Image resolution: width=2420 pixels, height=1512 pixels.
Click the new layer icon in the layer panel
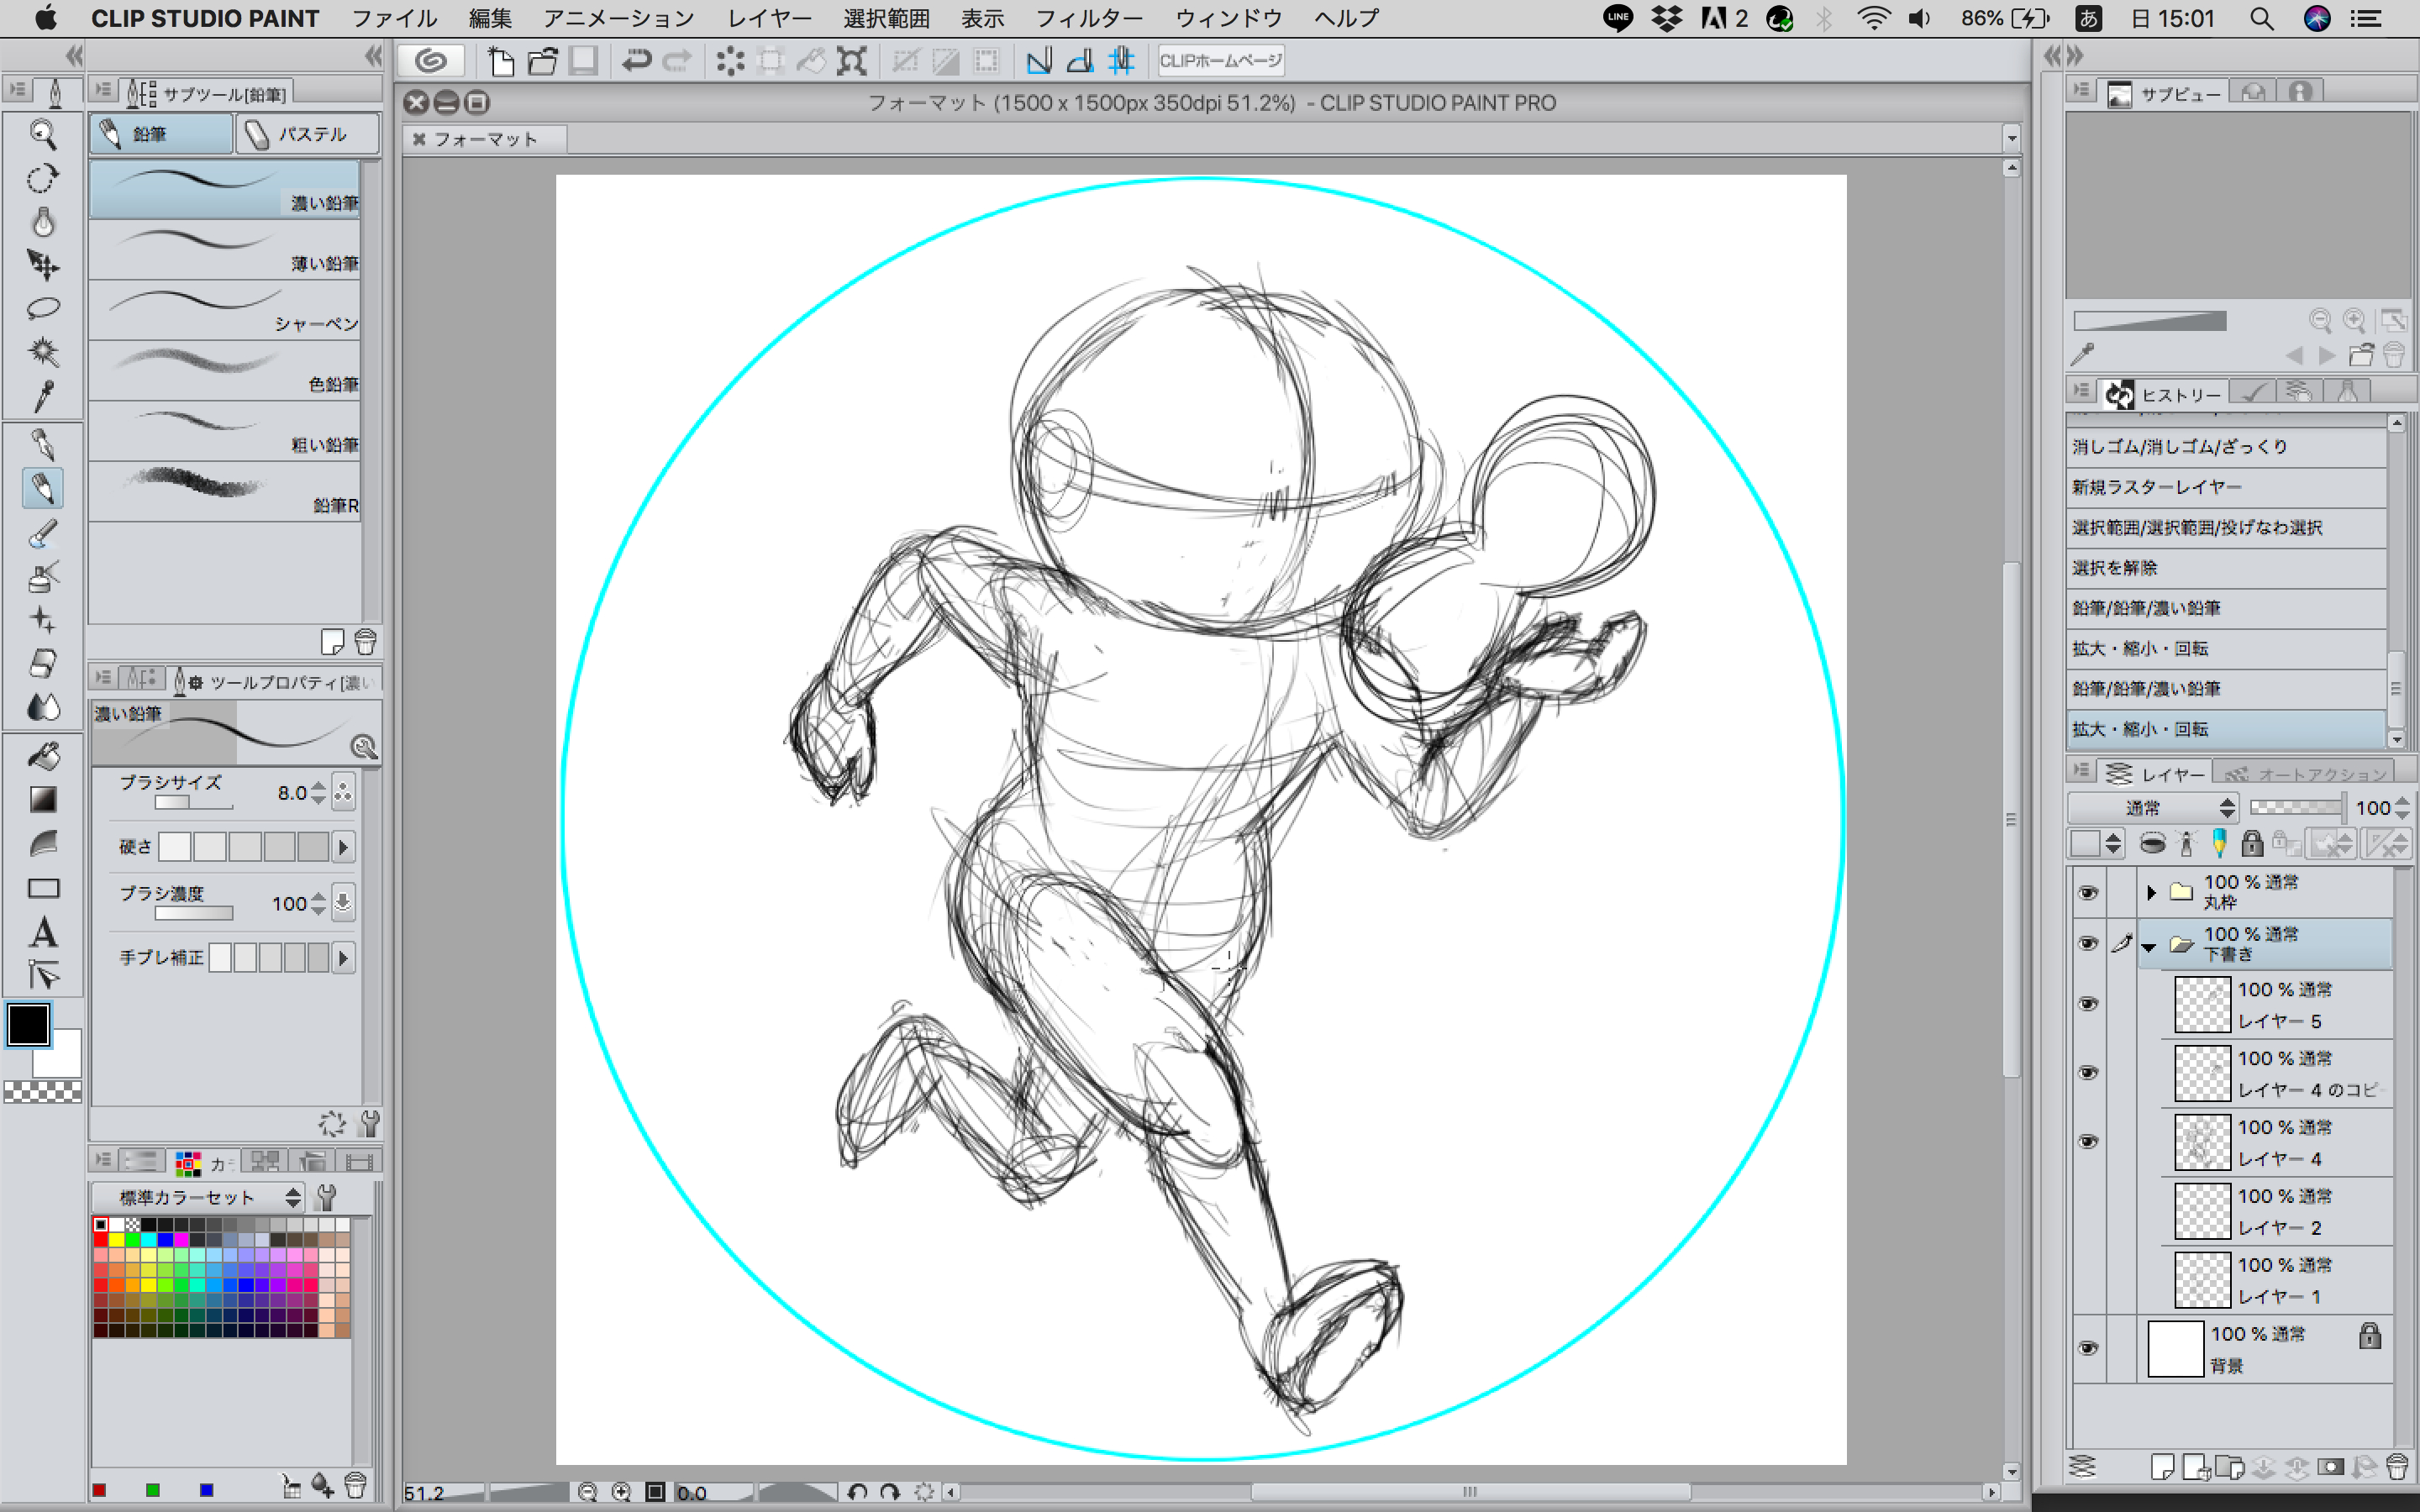[x=2162, y=1467]
